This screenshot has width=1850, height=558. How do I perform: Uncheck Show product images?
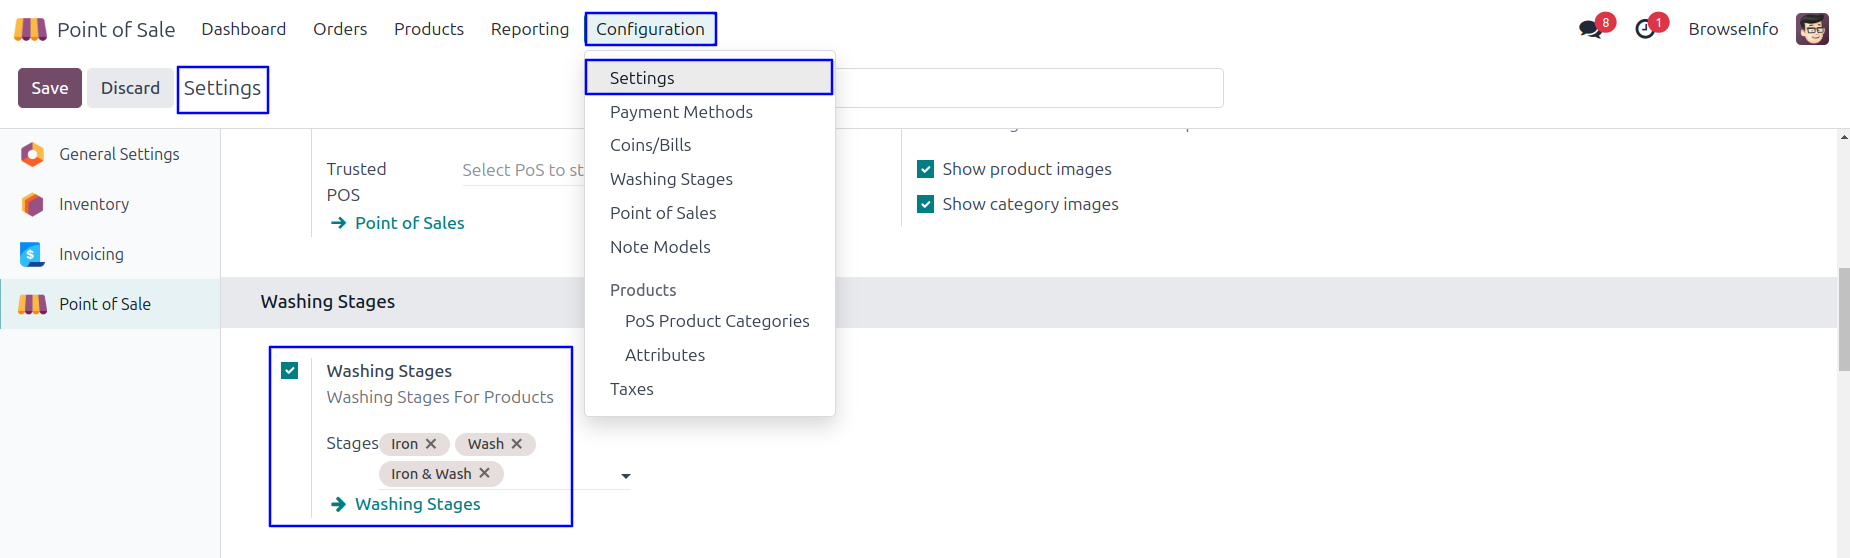pos(926,169)
